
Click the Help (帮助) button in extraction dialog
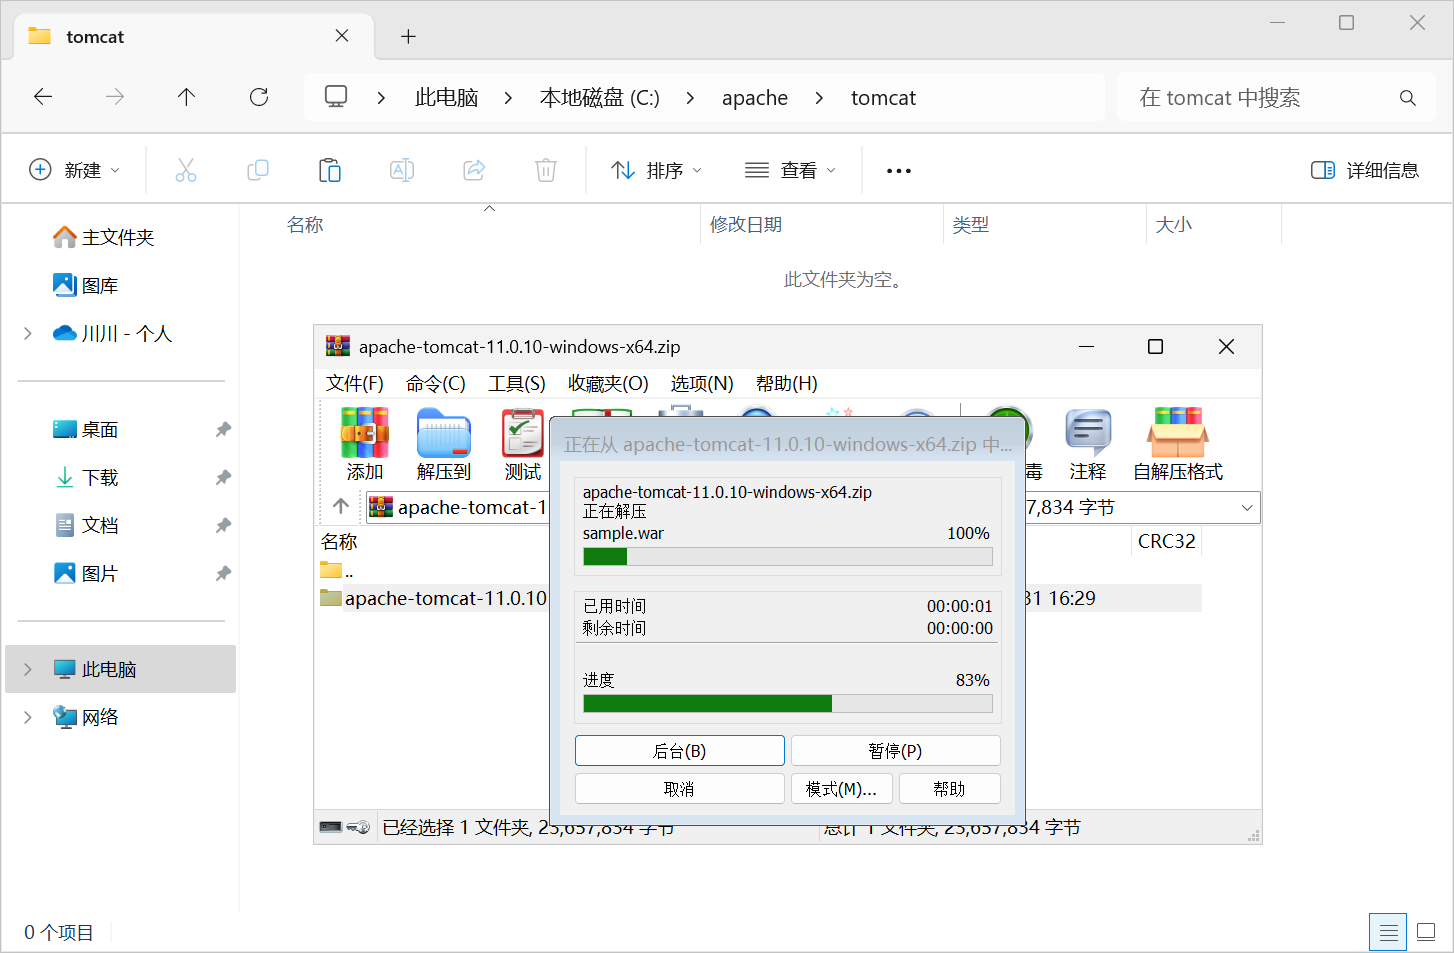[x=950, y=789]
